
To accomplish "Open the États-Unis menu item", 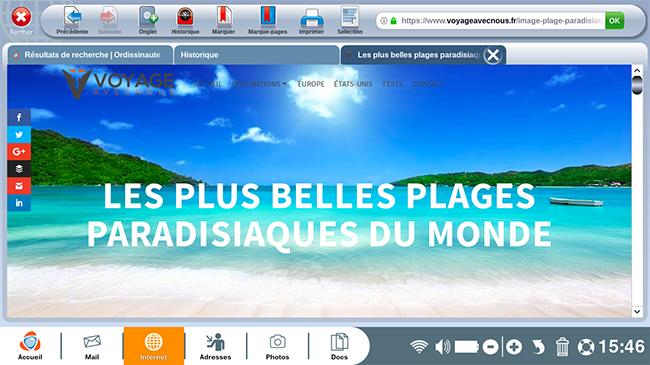I will (353, 84).
